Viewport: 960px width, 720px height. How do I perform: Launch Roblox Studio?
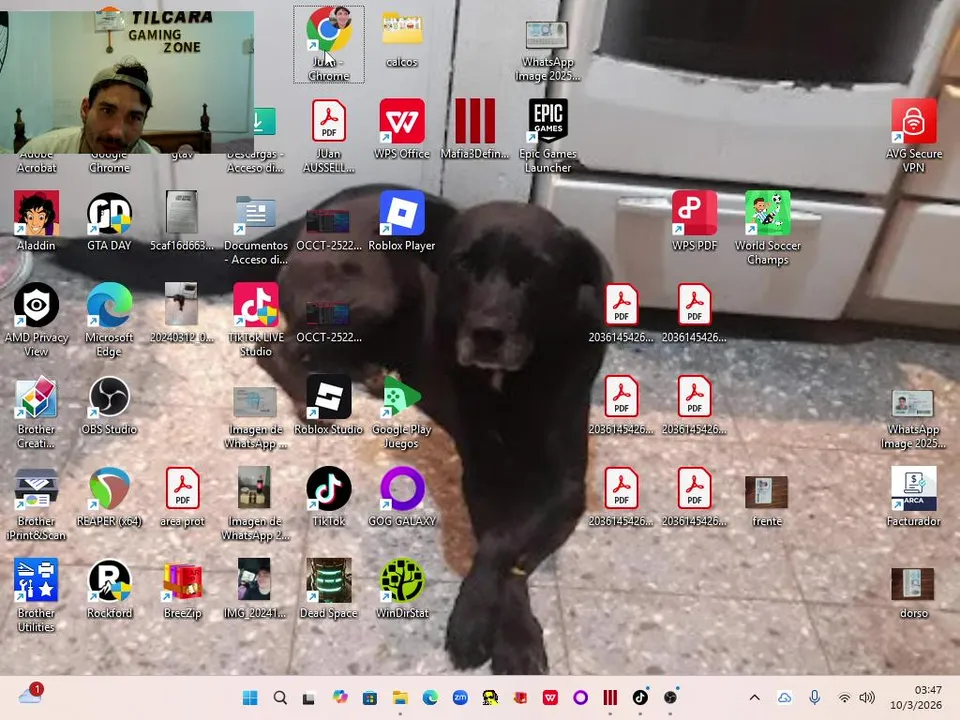point(329,405)
